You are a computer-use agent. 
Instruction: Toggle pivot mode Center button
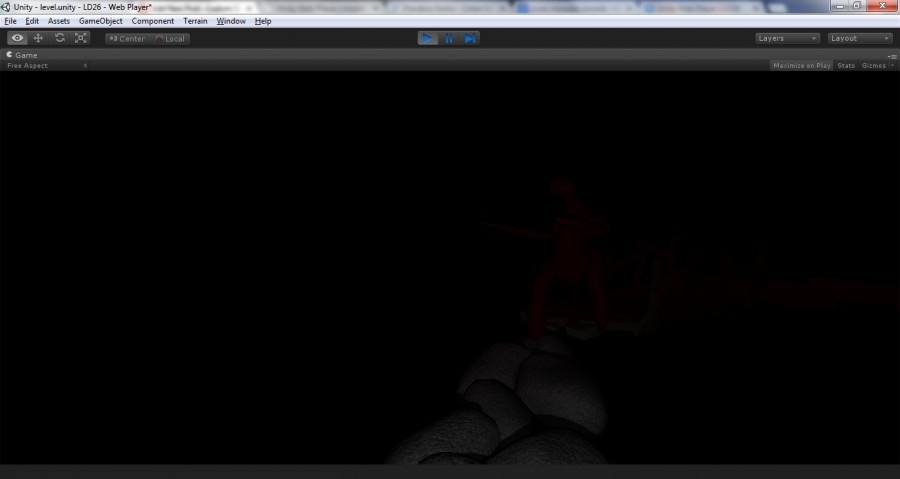[x=127, y=39]
